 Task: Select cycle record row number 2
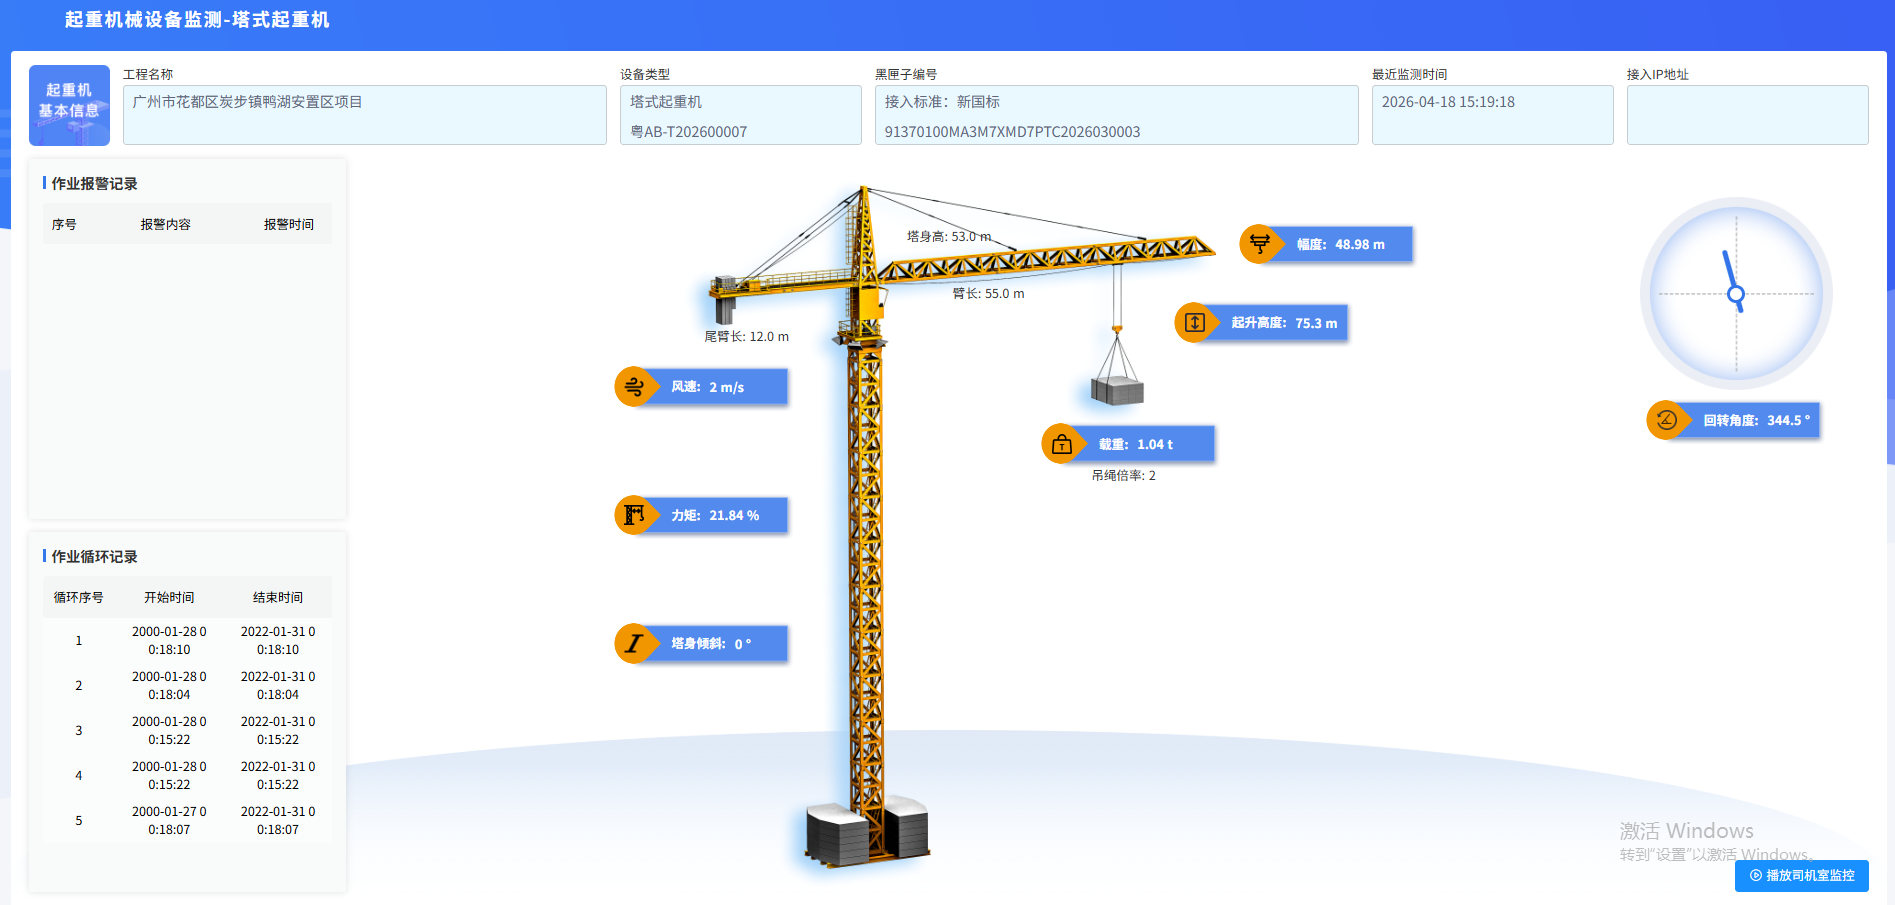point(187,685)
